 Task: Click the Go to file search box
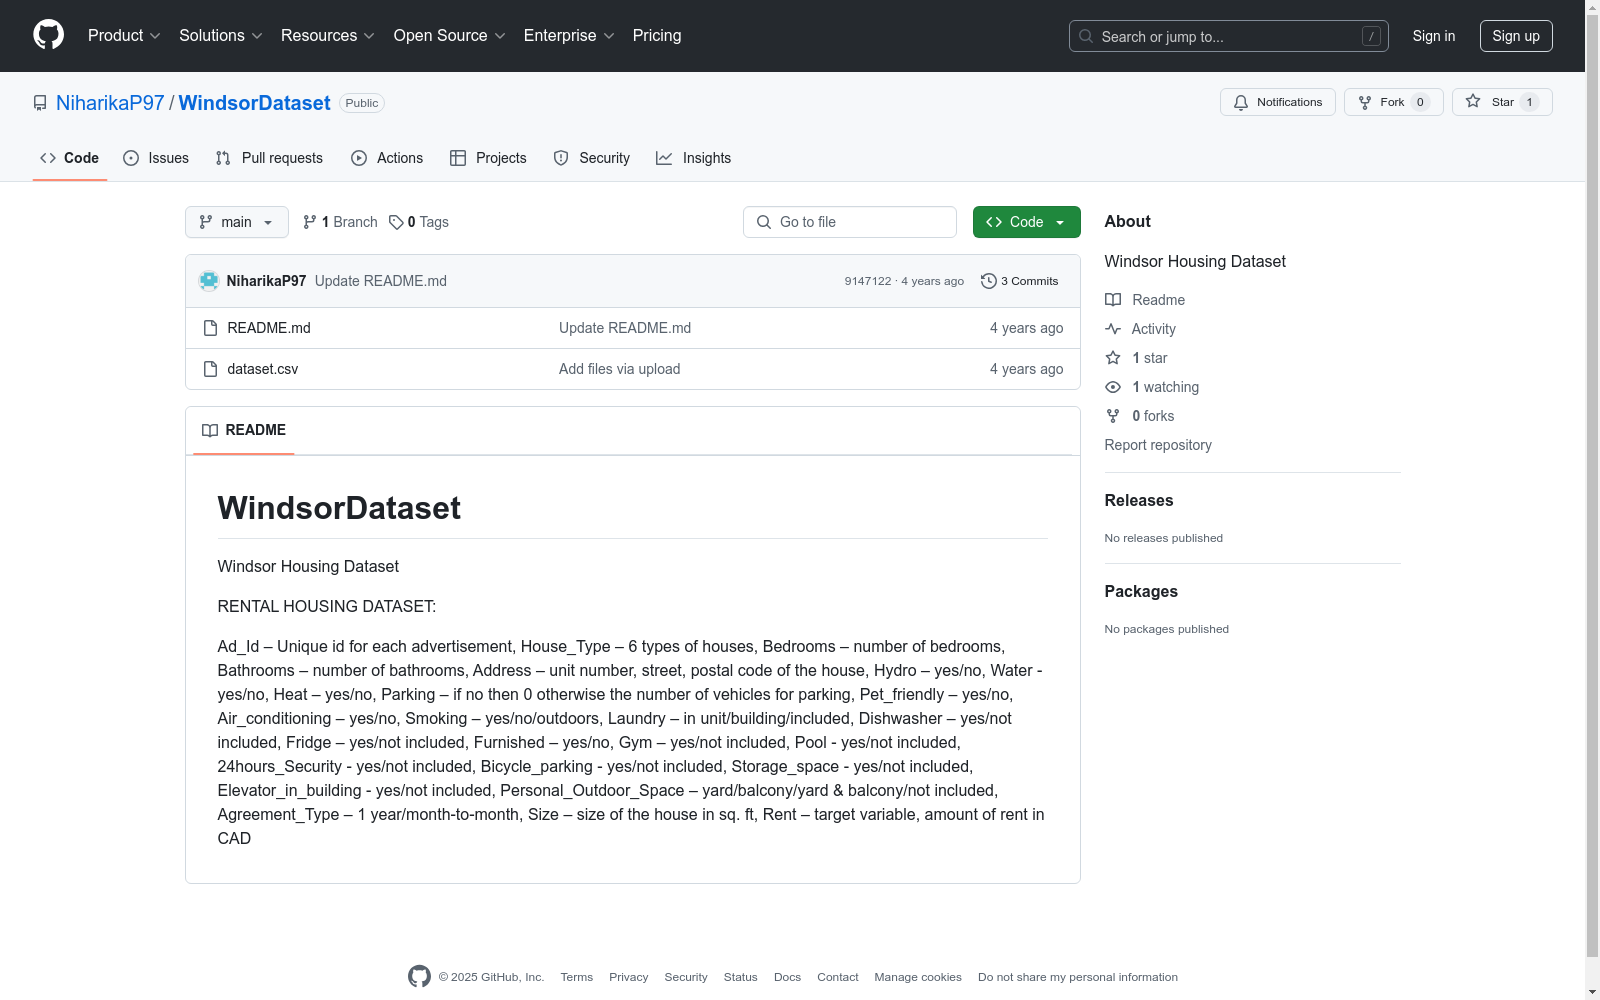pos(850,222)
